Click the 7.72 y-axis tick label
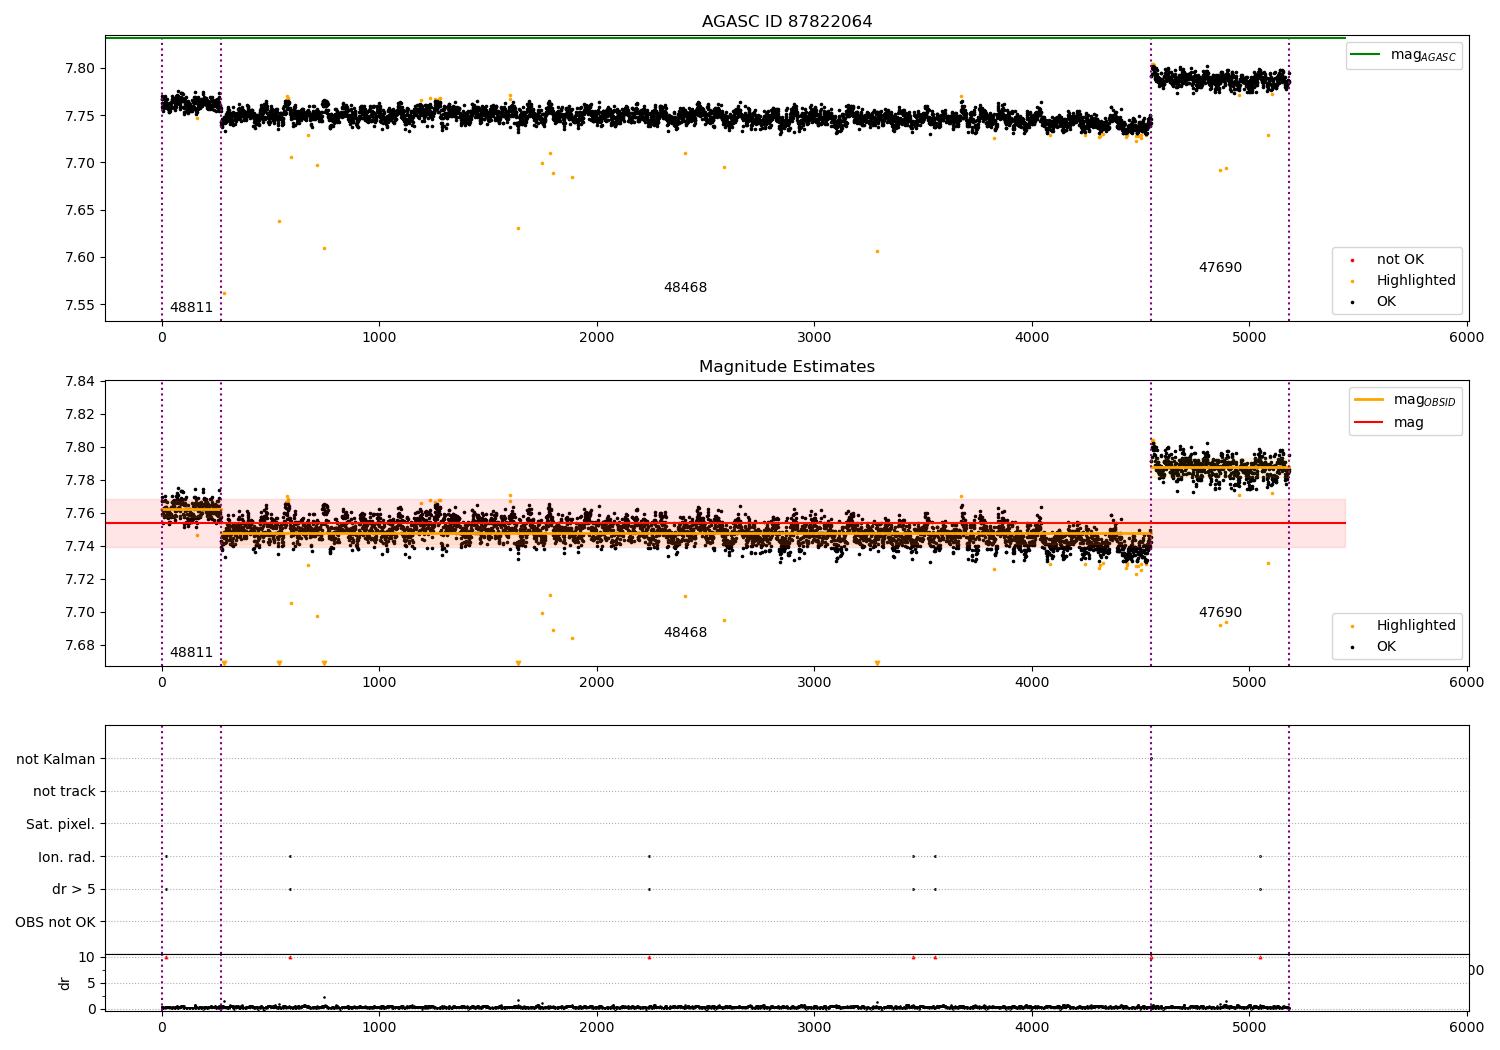Screen dimensions: 1500x1050 [x=81, y=579]
